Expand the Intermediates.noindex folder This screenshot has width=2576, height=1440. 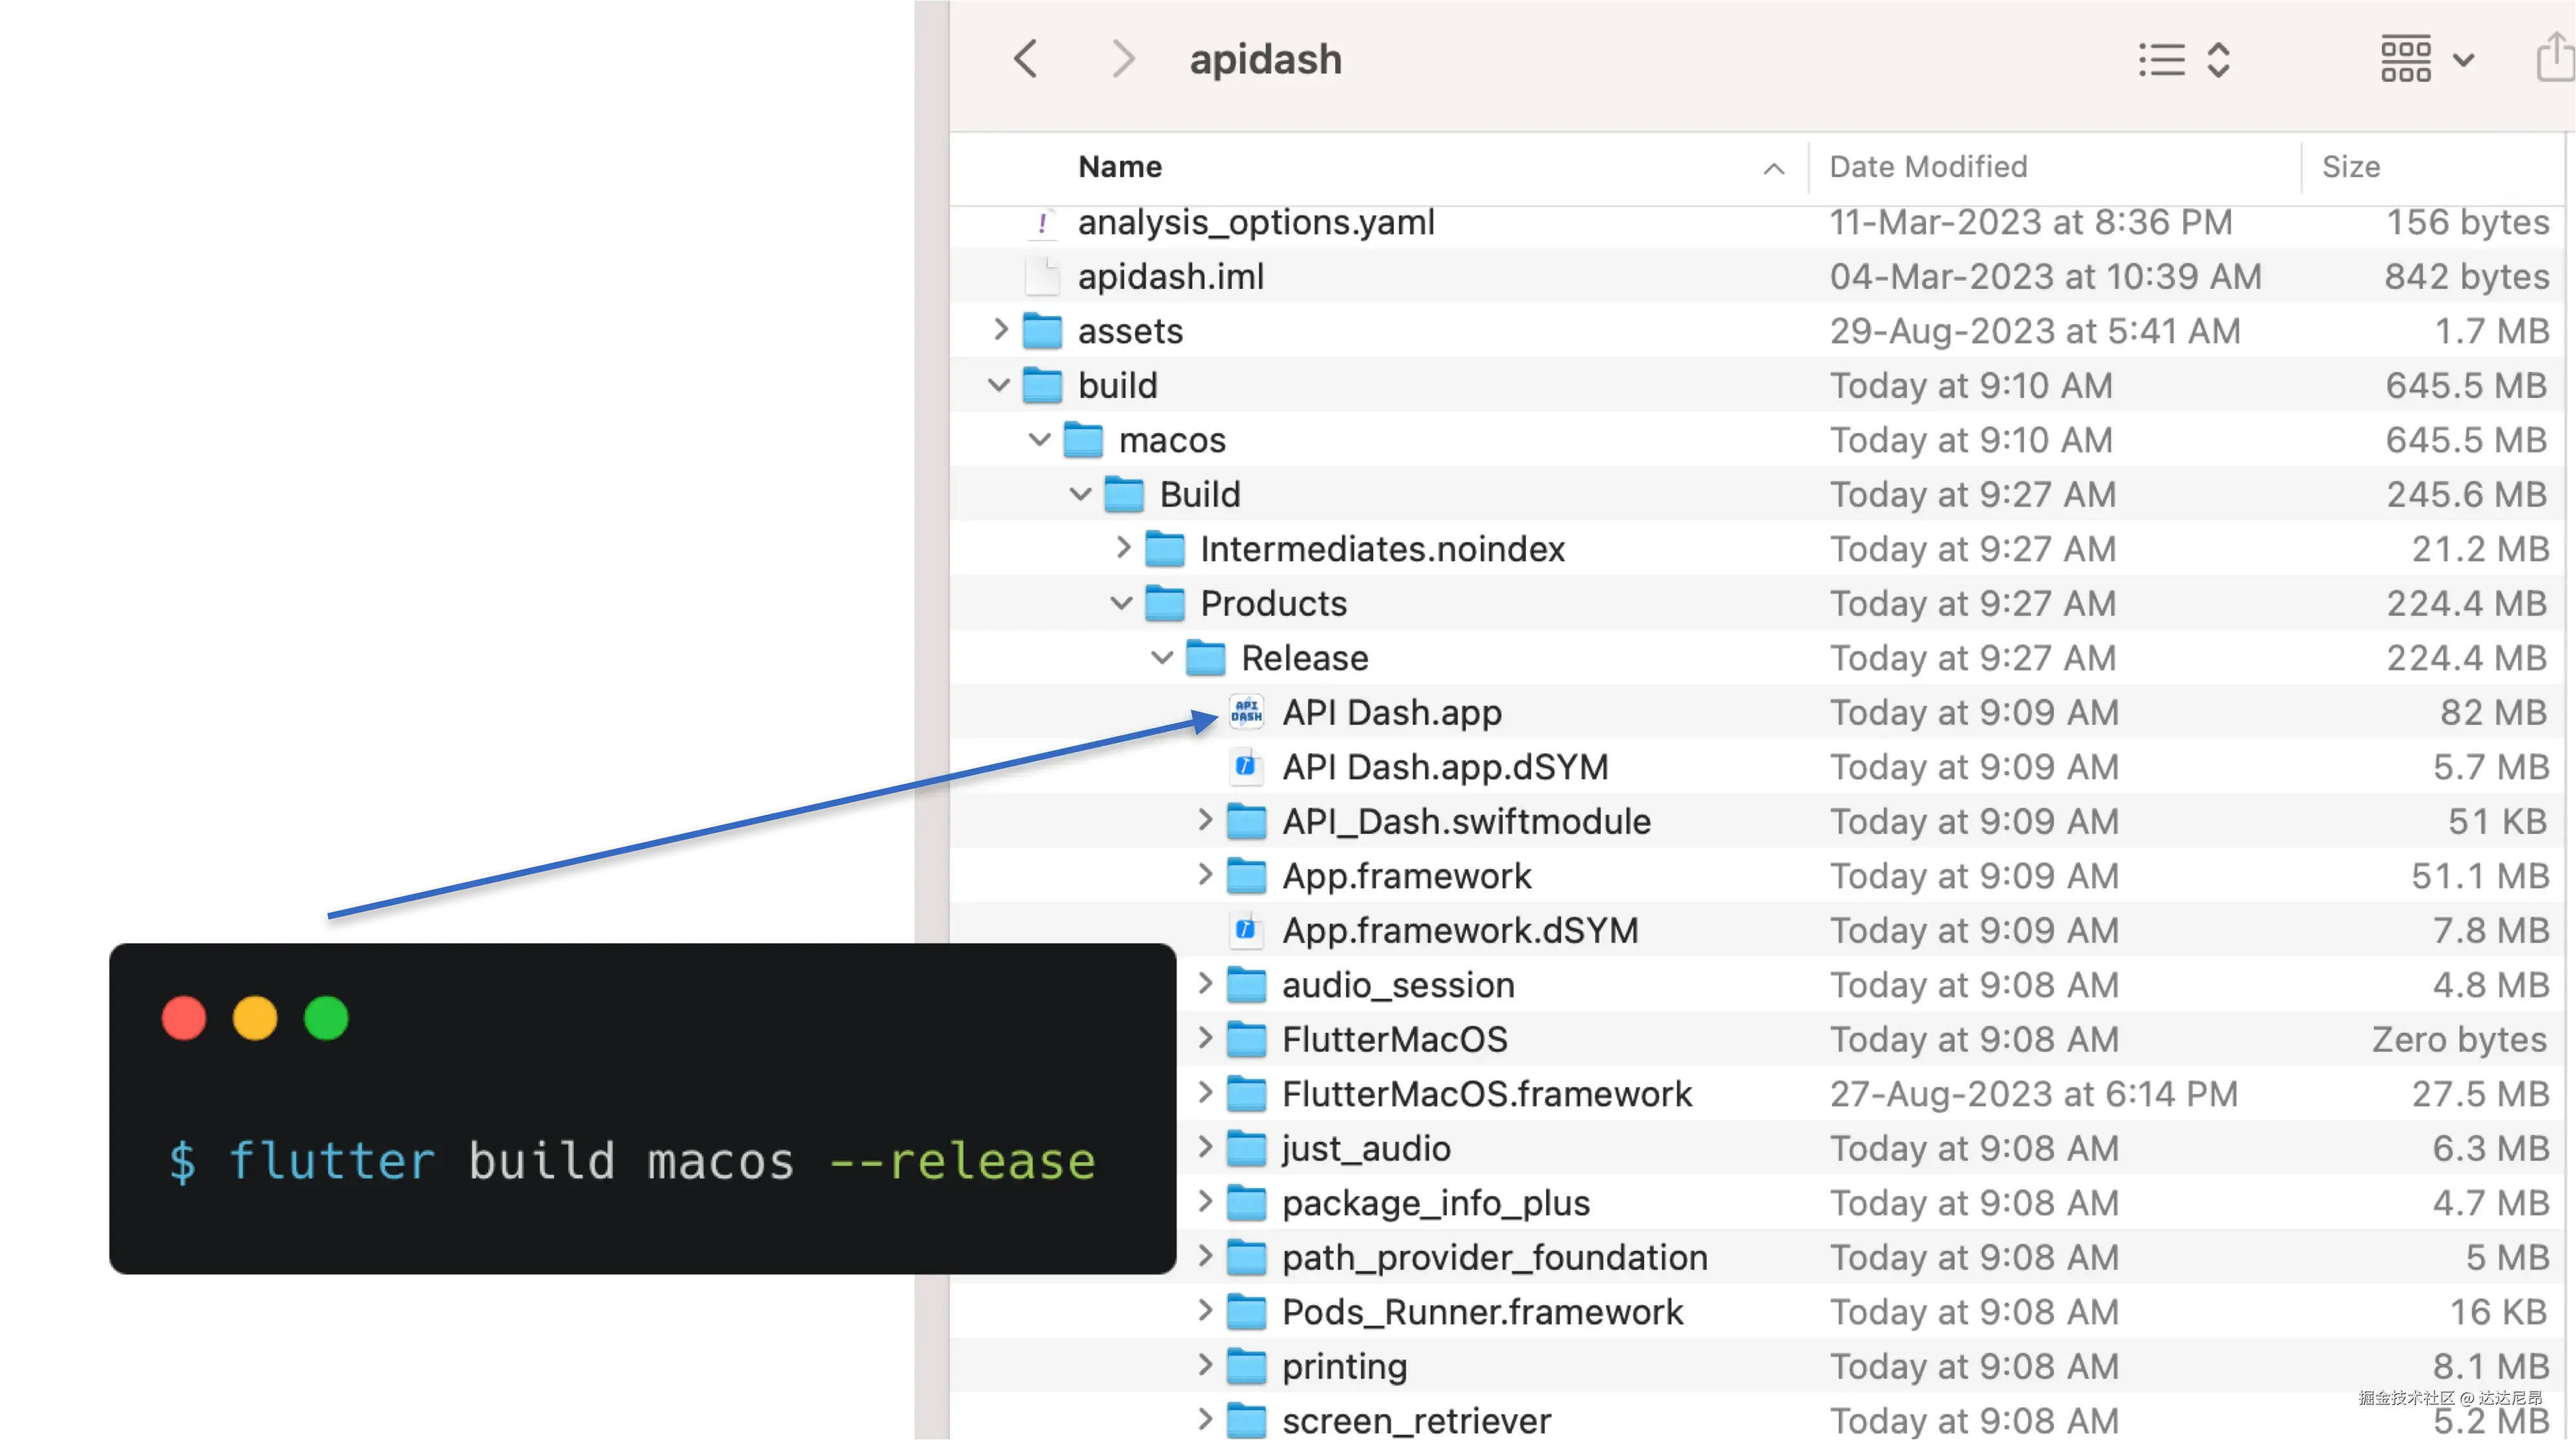1123,548
